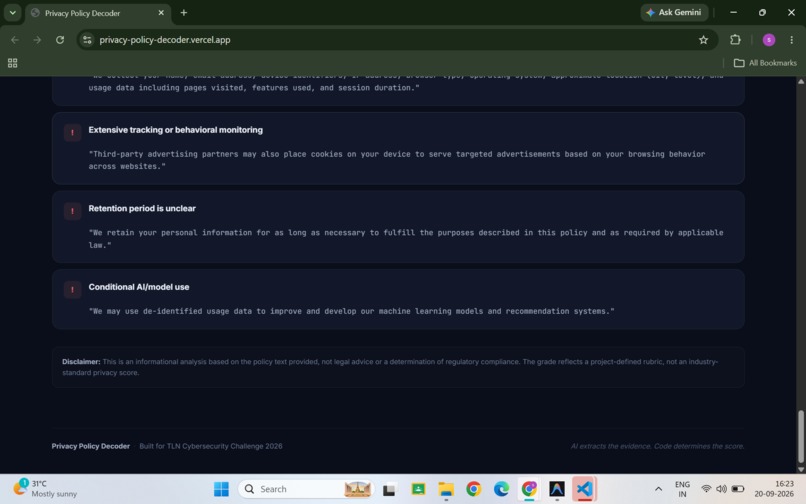The image size is (806, 504).
Task: Click the Retention period is unclear heading
Action: coord(142,208)
